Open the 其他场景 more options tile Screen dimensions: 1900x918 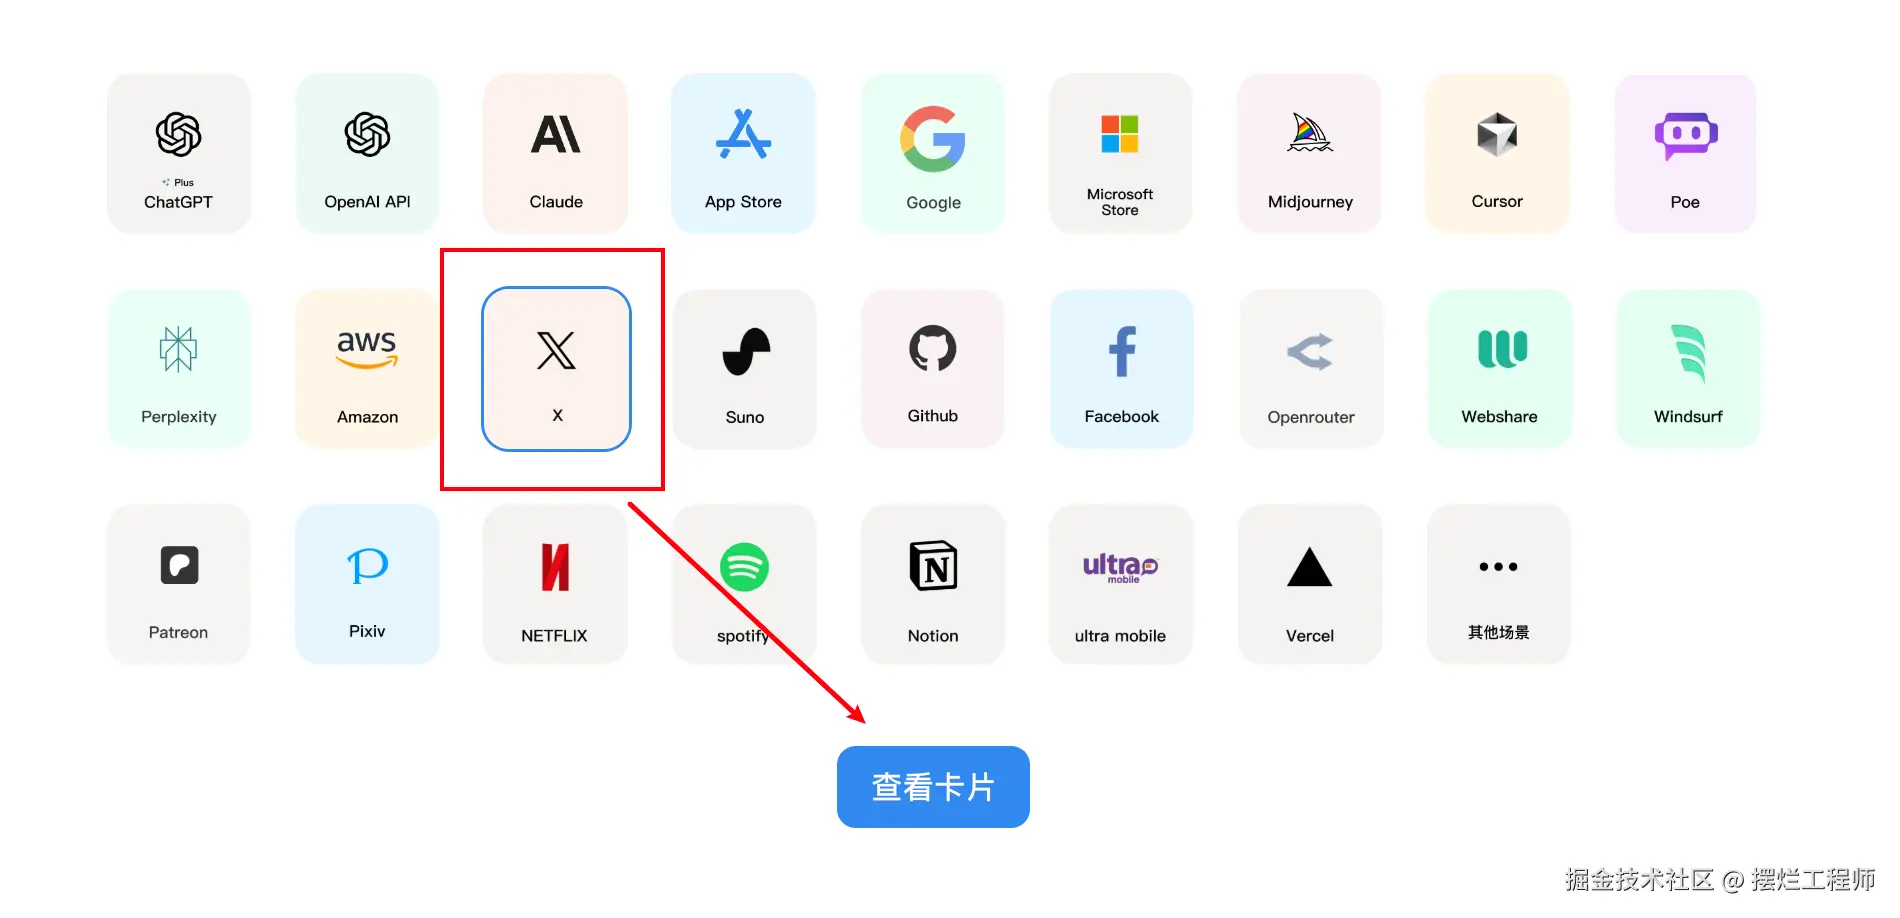(x=1499, y=584)
